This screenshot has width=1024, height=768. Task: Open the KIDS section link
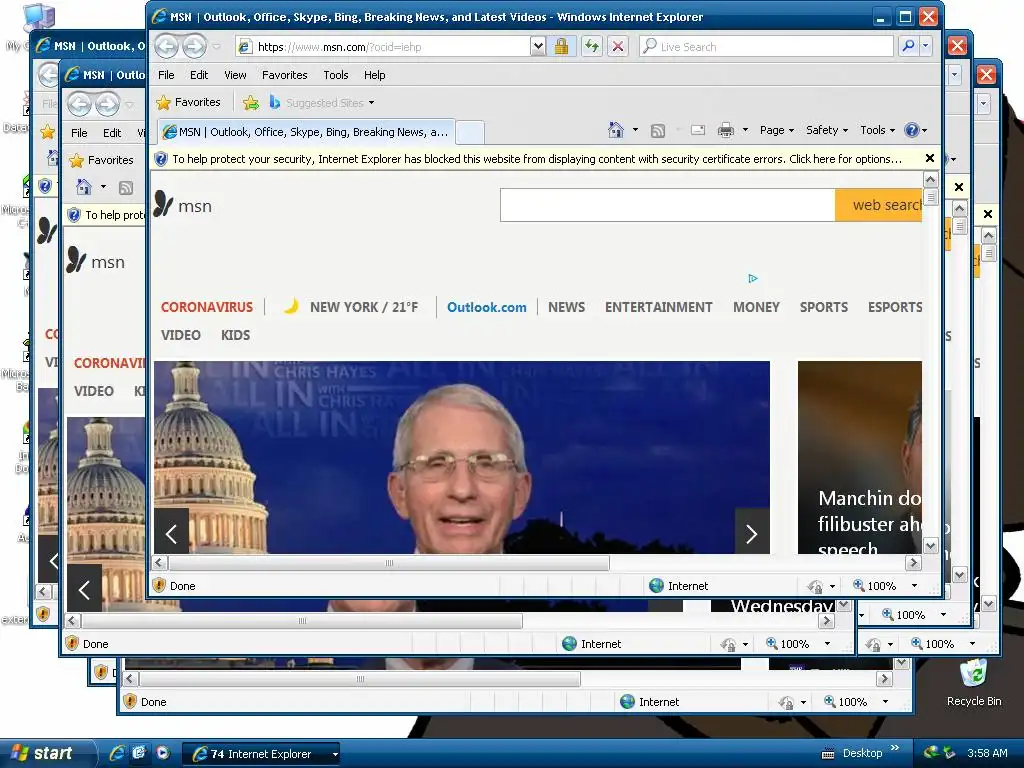pos(235,335)
